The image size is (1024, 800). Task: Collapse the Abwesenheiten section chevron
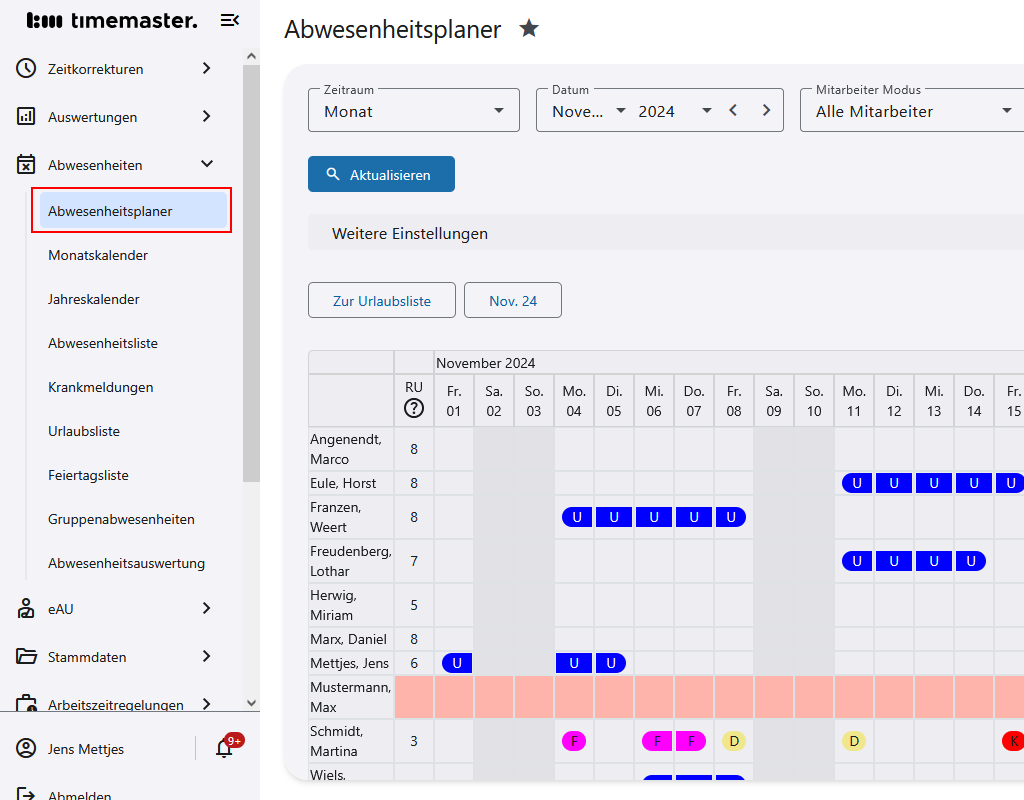pyautogui.click(x=207, y=163)
